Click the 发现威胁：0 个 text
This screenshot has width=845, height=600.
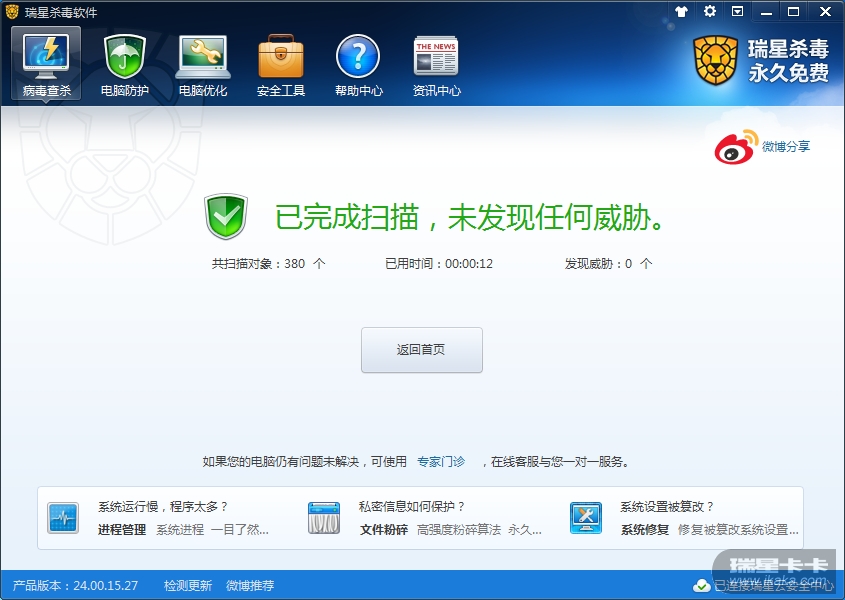tap(608, 264)
